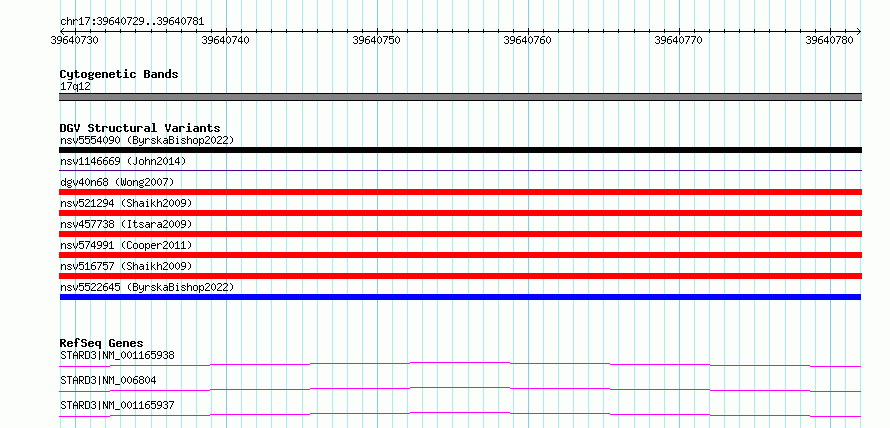Select the blue nsv5522645 variant bar
Screen dimensions: 890x428
click(x=460, y=297)
